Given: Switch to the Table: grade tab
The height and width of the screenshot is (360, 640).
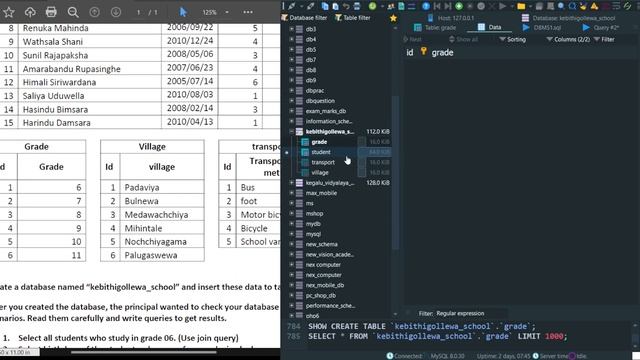Looking at the screenshot, I should click(435, 27).
